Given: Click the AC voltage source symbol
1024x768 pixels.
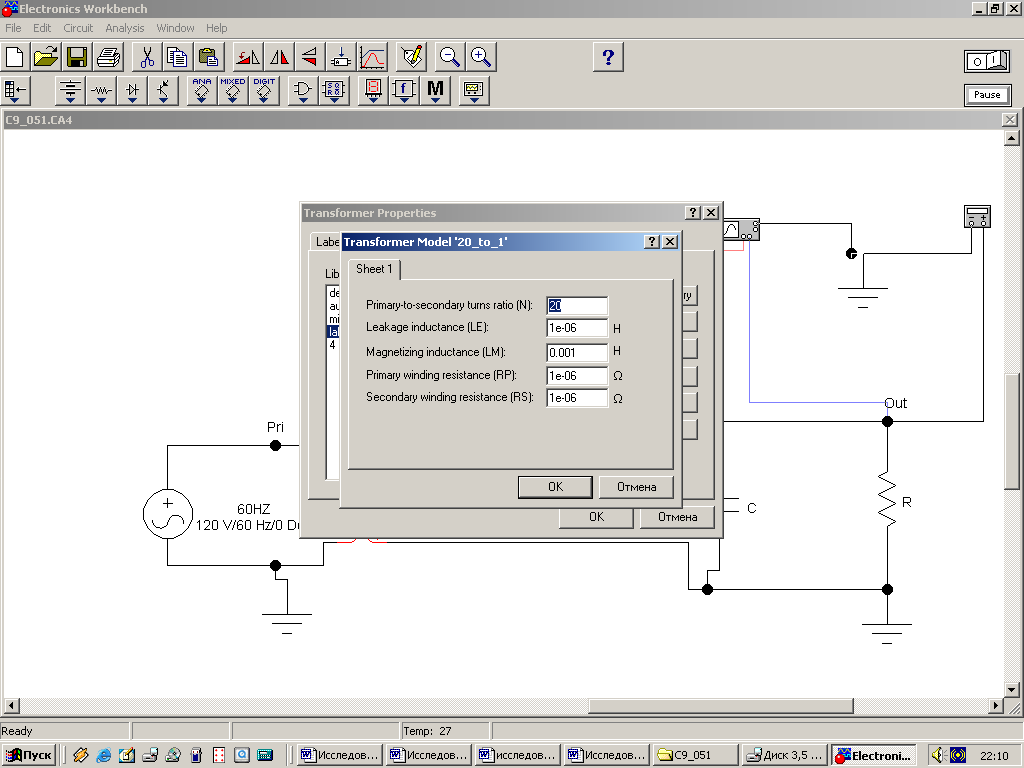Looking at the screenshot, I should (x=168, y=514).
